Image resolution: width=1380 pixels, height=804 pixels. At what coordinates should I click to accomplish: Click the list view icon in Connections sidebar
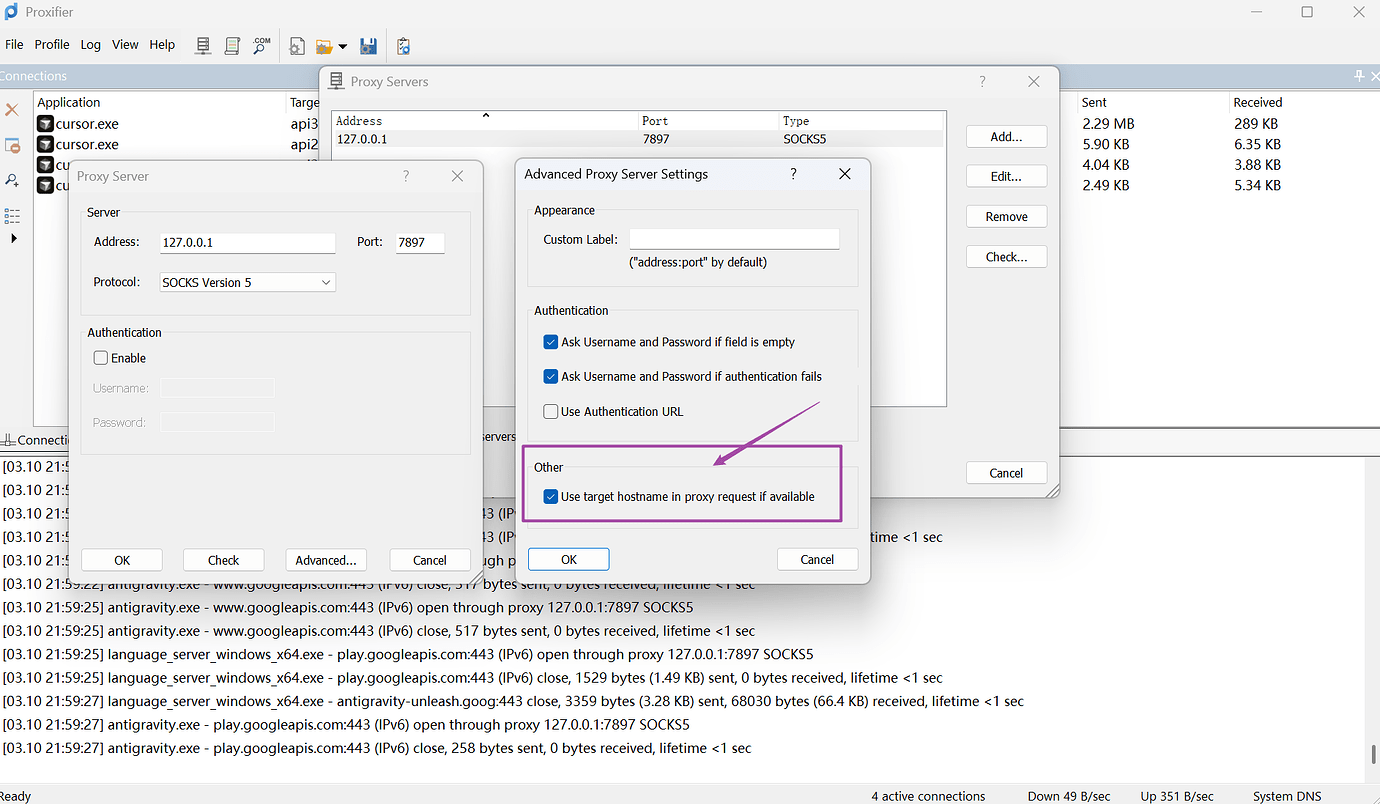(x=12, y=216)
